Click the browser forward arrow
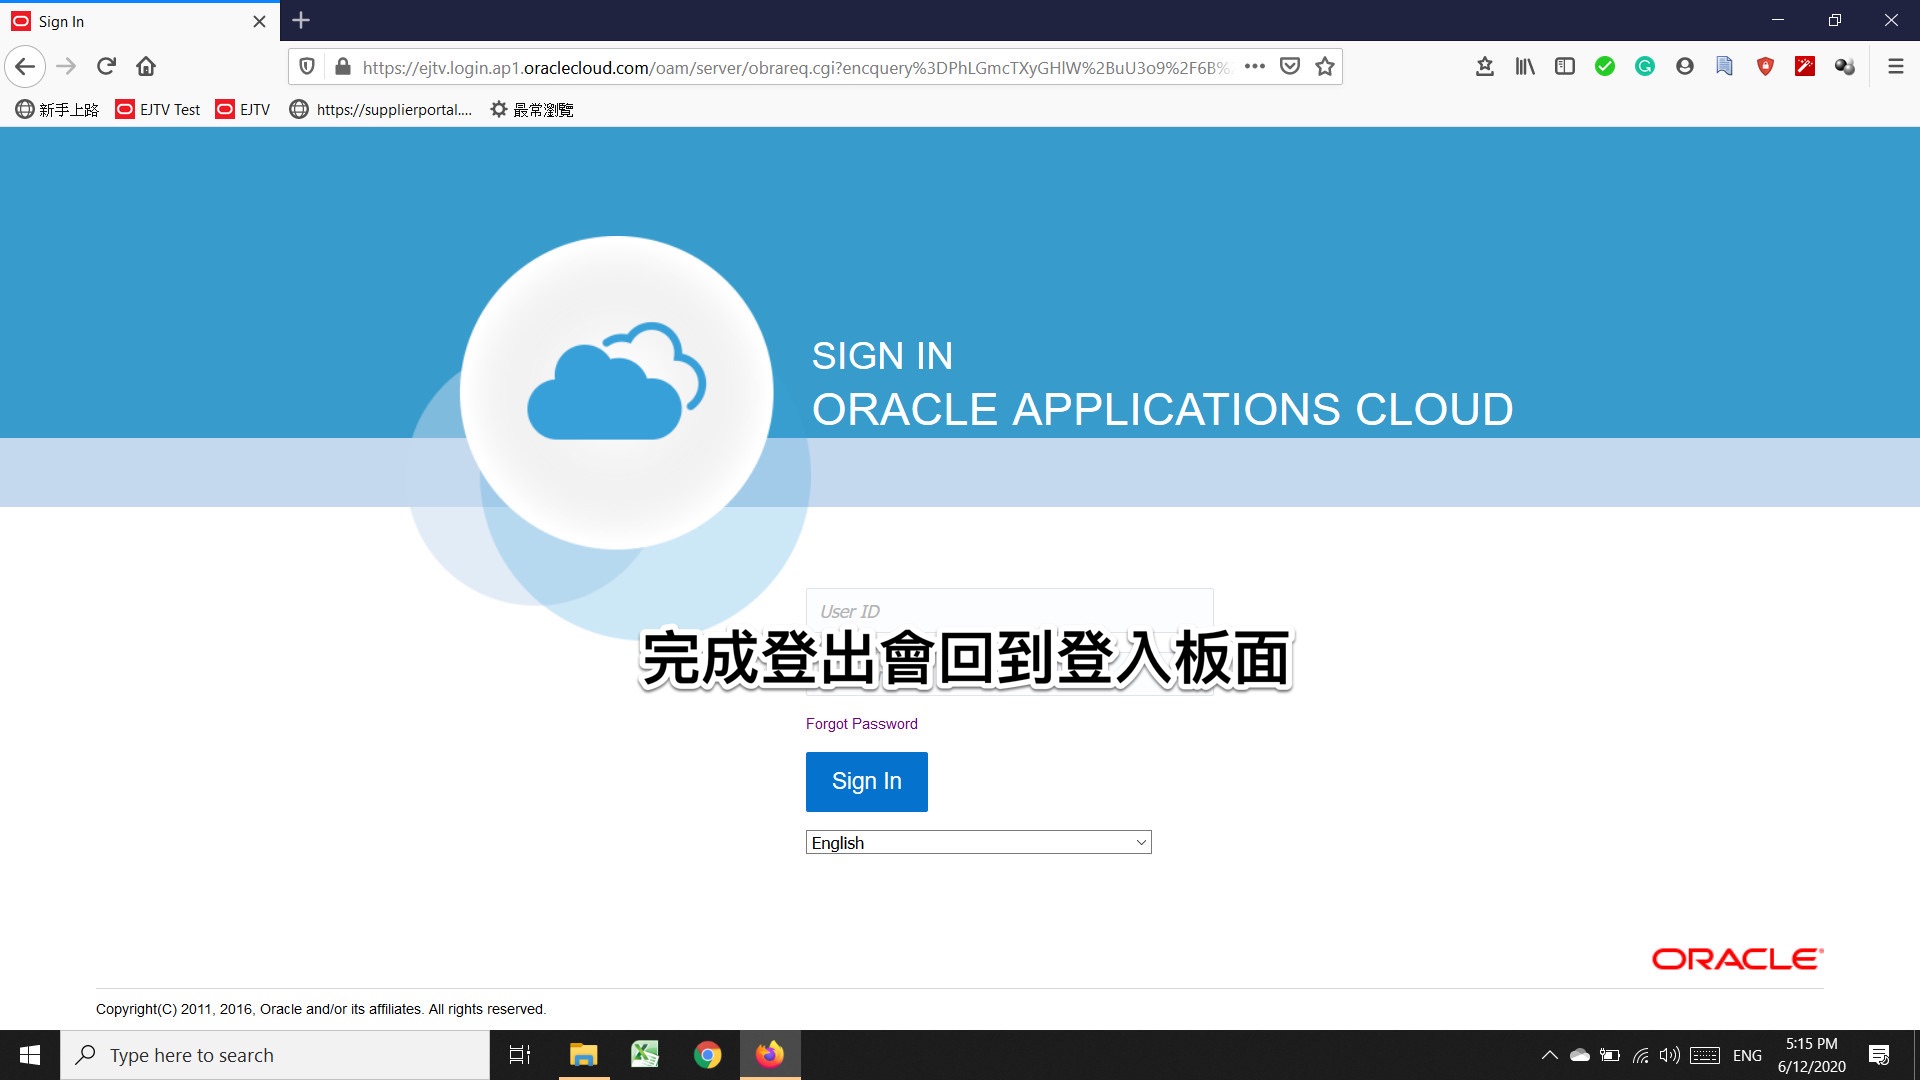 pyautogui.click(x=66, y=67)
